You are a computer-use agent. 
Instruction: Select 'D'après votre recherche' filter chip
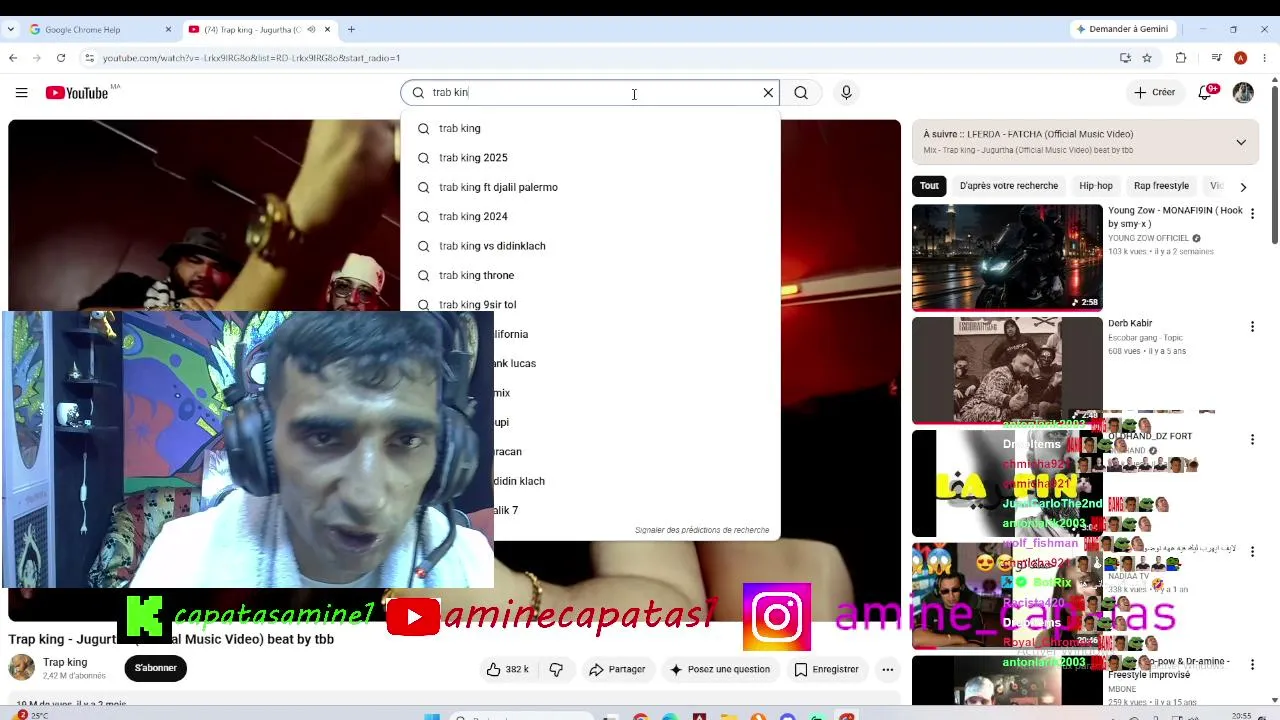1008,186
